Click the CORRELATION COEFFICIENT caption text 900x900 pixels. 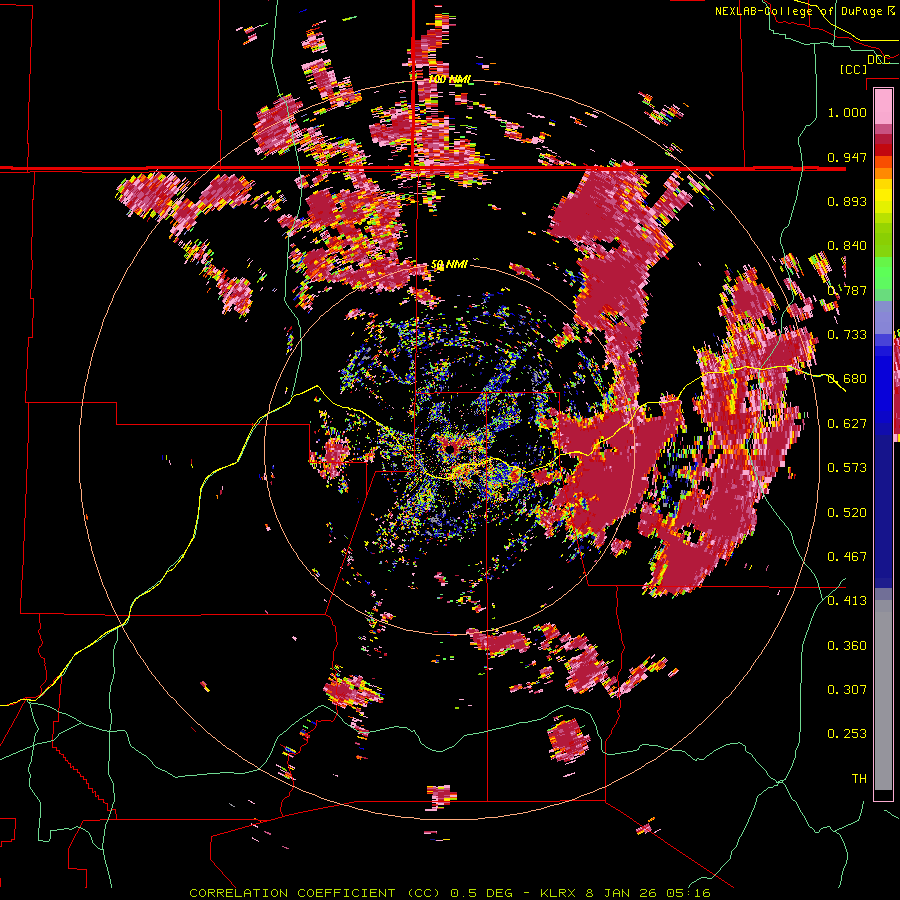(x=292, y=893)
